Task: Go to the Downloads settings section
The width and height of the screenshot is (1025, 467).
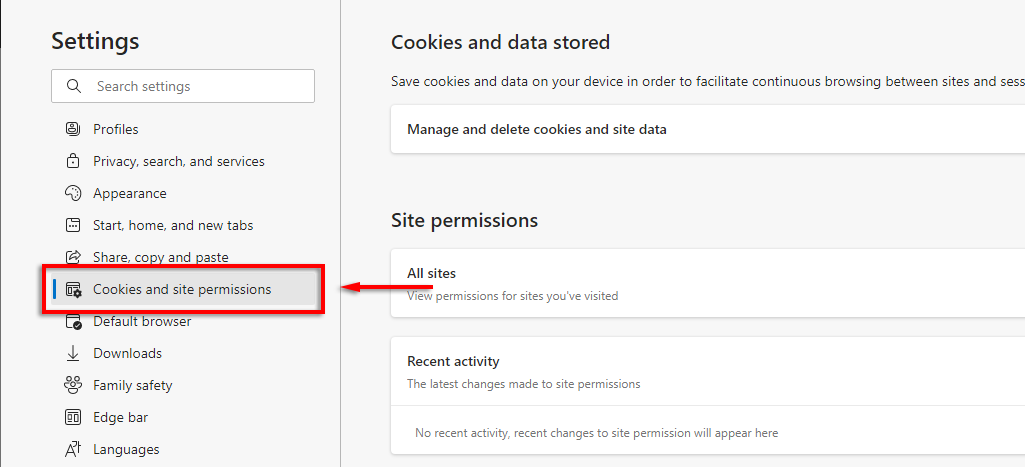Action: click(127, 353)
